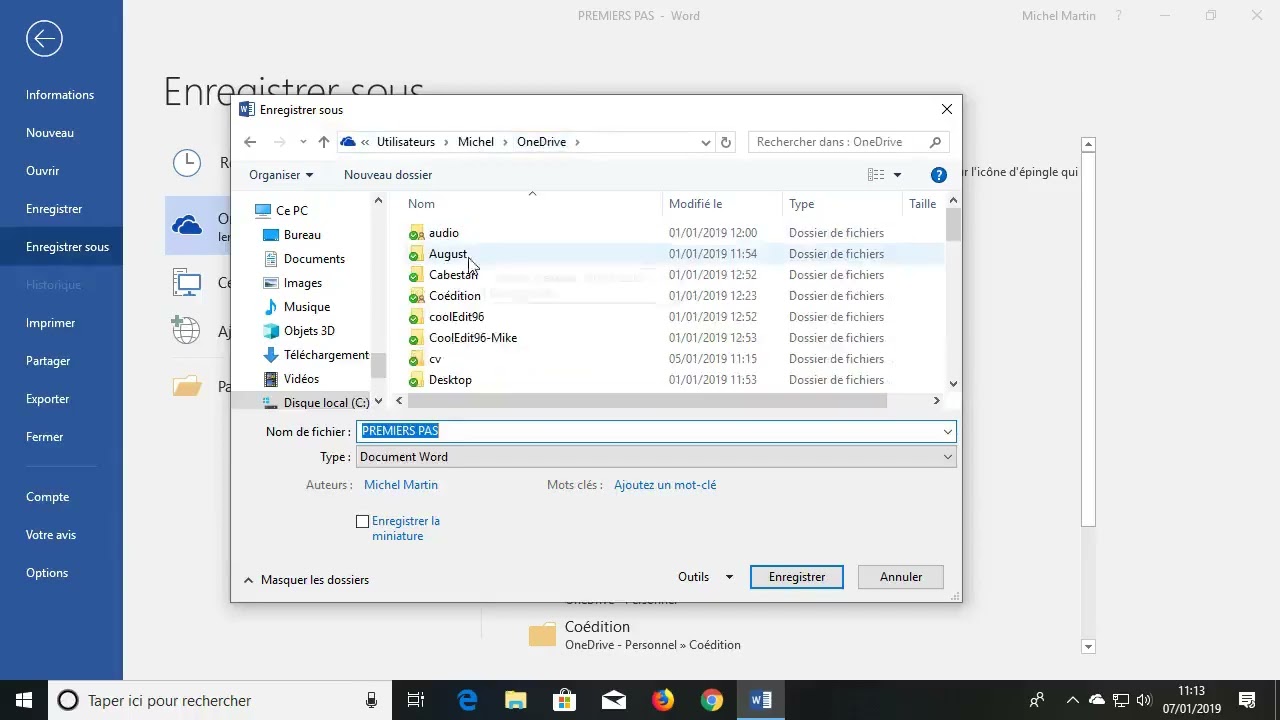
Task: Select Exporter in backstage menu
Action: tap(48, 399)
